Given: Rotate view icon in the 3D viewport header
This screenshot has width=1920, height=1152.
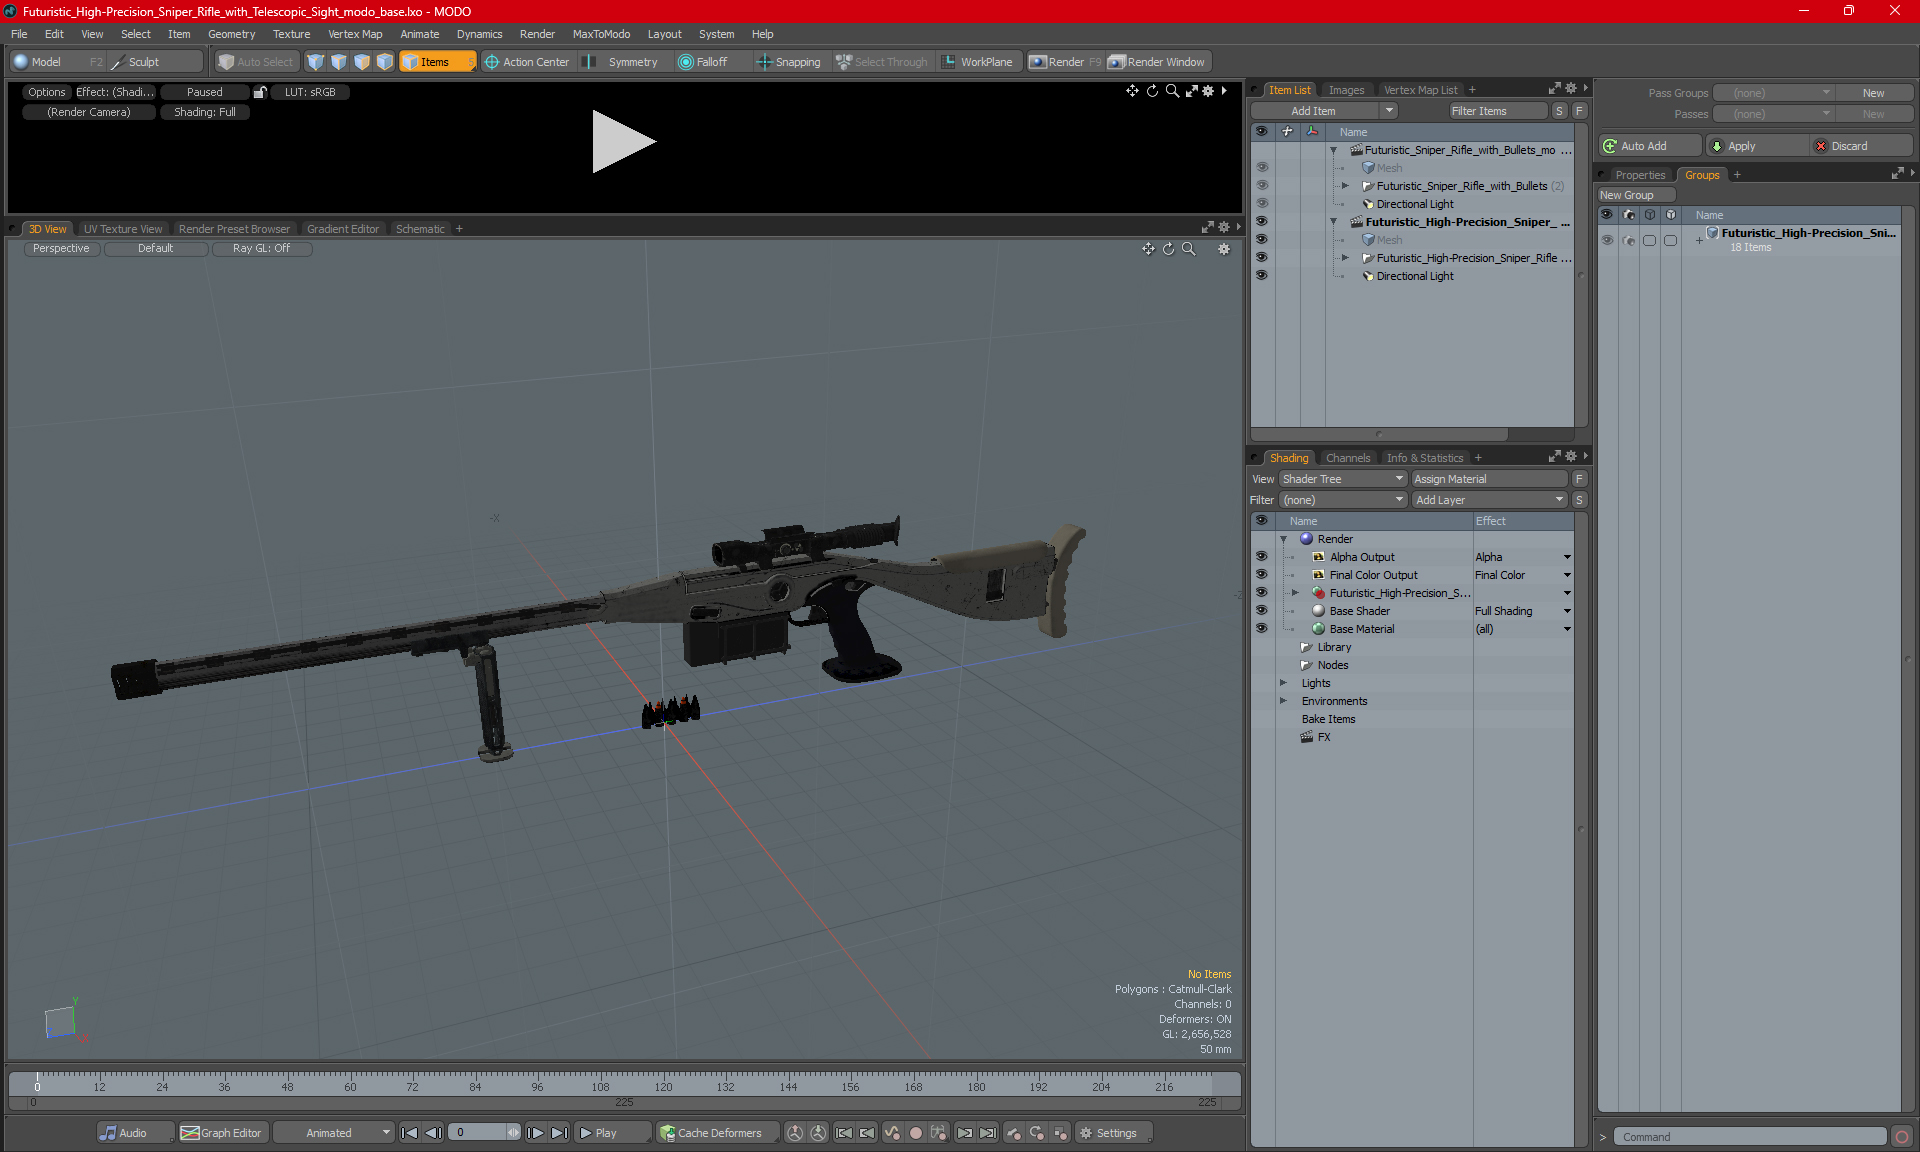Looking at the screenshot, I should click(x=1168, y=249).
